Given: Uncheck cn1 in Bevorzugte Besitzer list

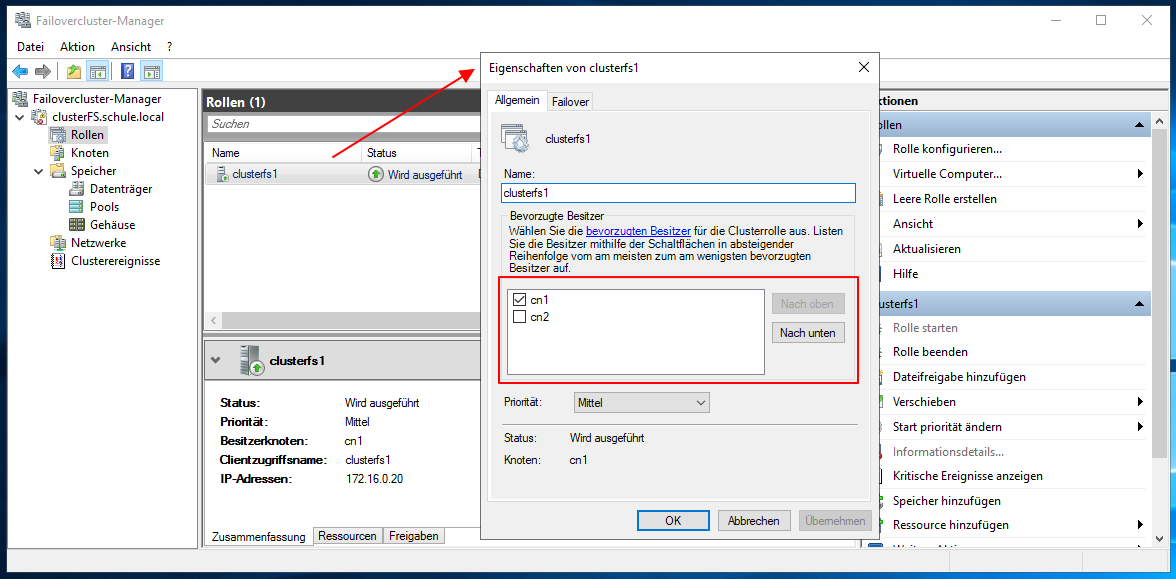Looking at the screenshot, I should (518, 299).
